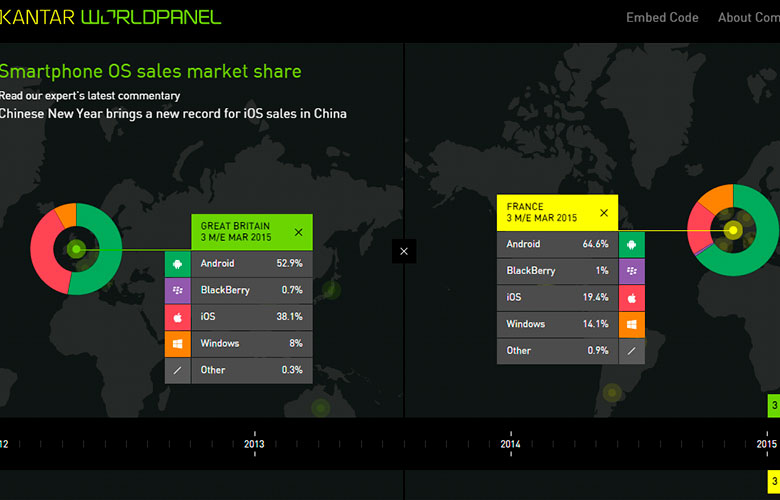This screenshot has height=500, width=780.
Task: Click Windows icon in Great Britain panel
Action: 178,344
